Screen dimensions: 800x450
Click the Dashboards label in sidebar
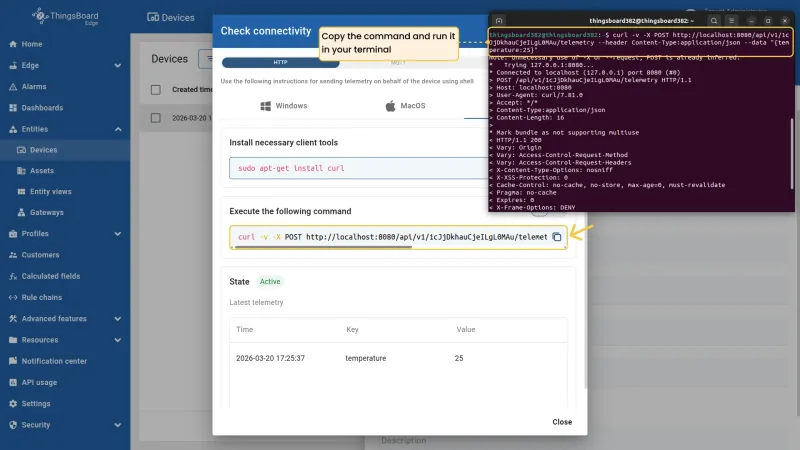click(42, 108)
